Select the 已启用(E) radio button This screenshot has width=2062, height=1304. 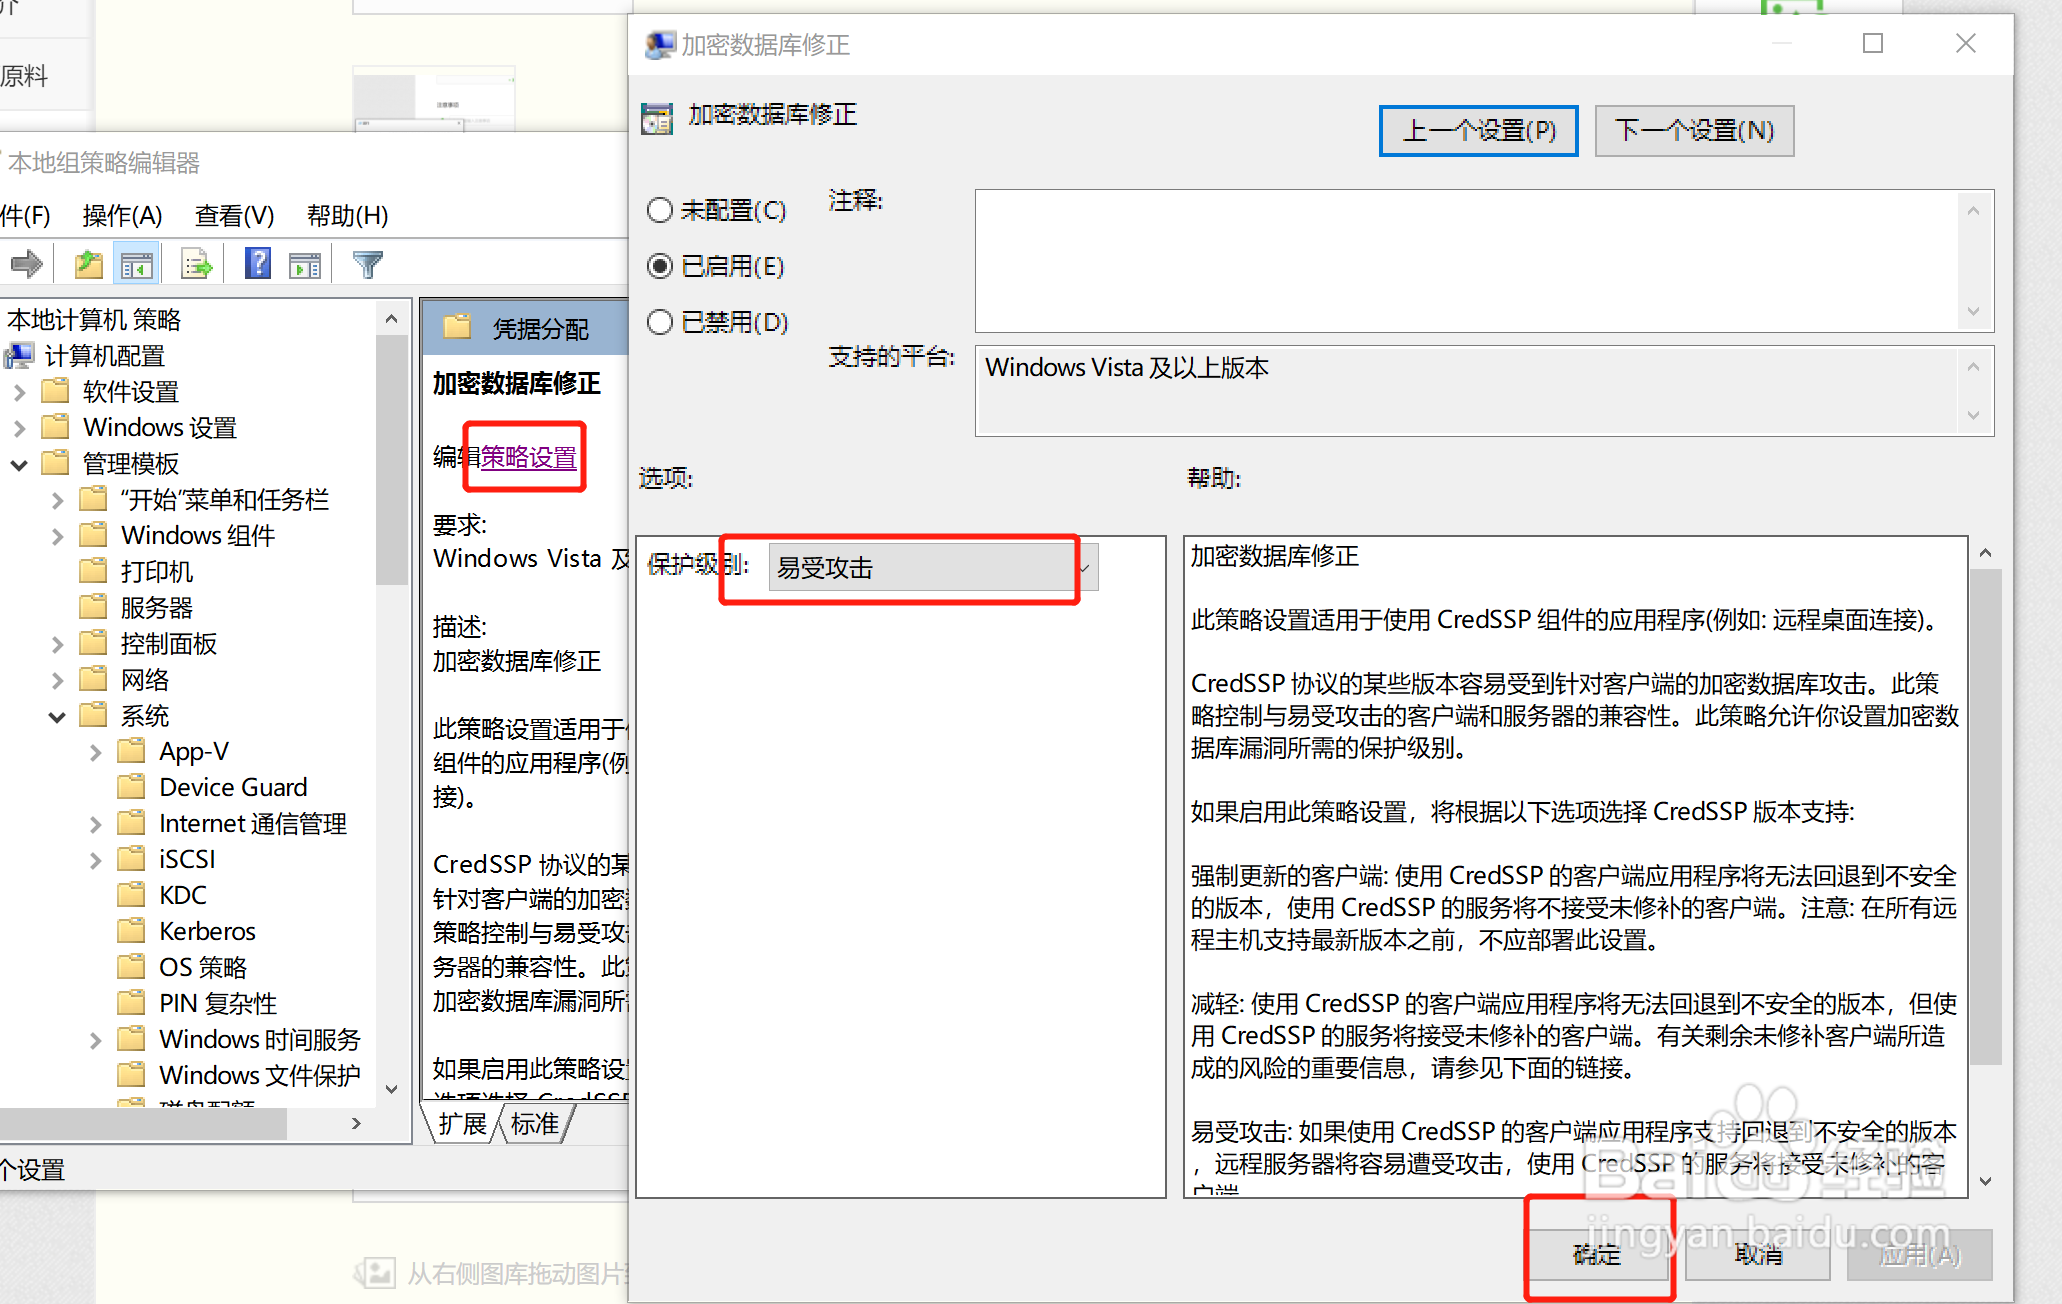(x=660, y=266)
